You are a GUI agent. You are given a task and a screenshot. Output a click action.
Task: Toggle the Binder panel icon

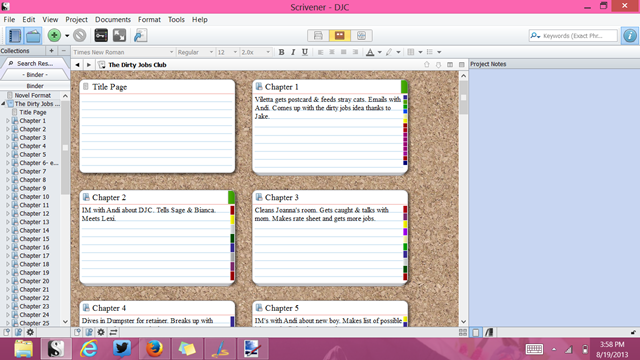click(x=15, y=36)
